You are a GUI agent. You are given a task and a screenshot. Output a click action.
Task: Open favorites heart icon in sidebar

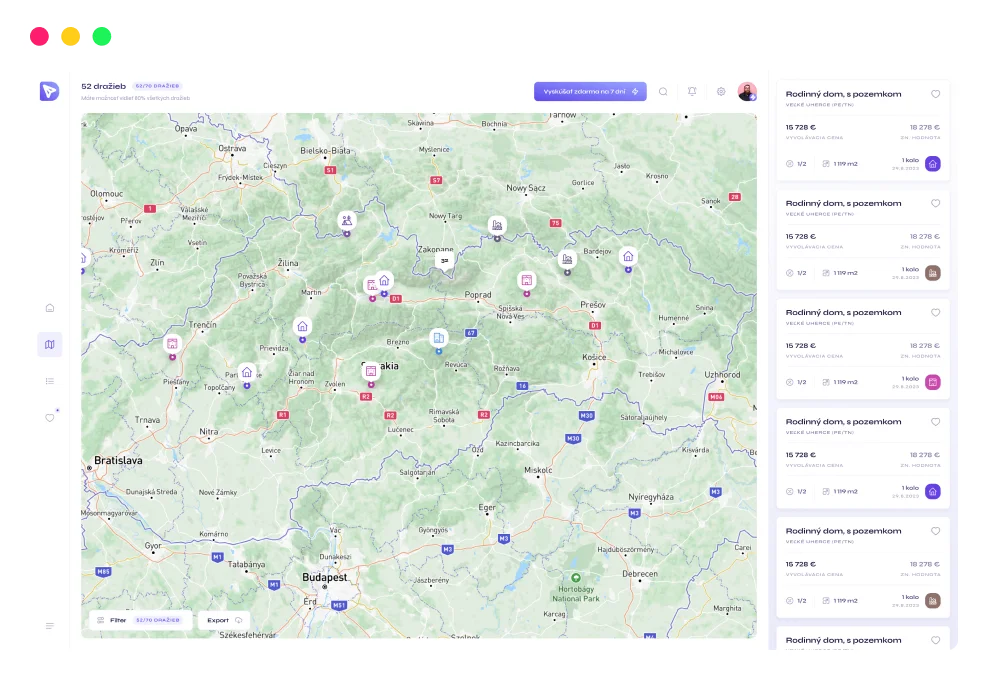click(50, 418)
